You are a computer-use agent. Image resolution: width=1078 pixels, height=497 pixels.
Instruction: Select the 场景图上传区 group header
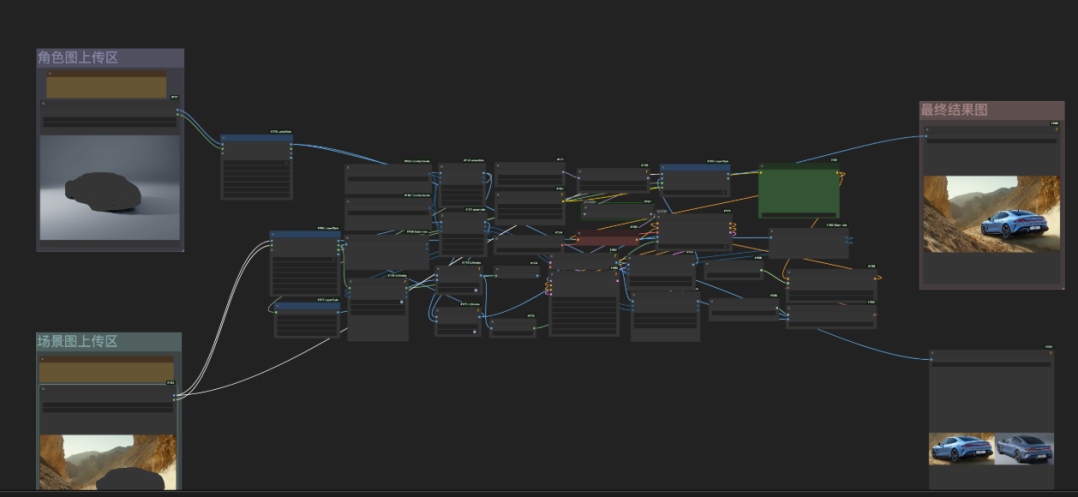tap(78, 342)
